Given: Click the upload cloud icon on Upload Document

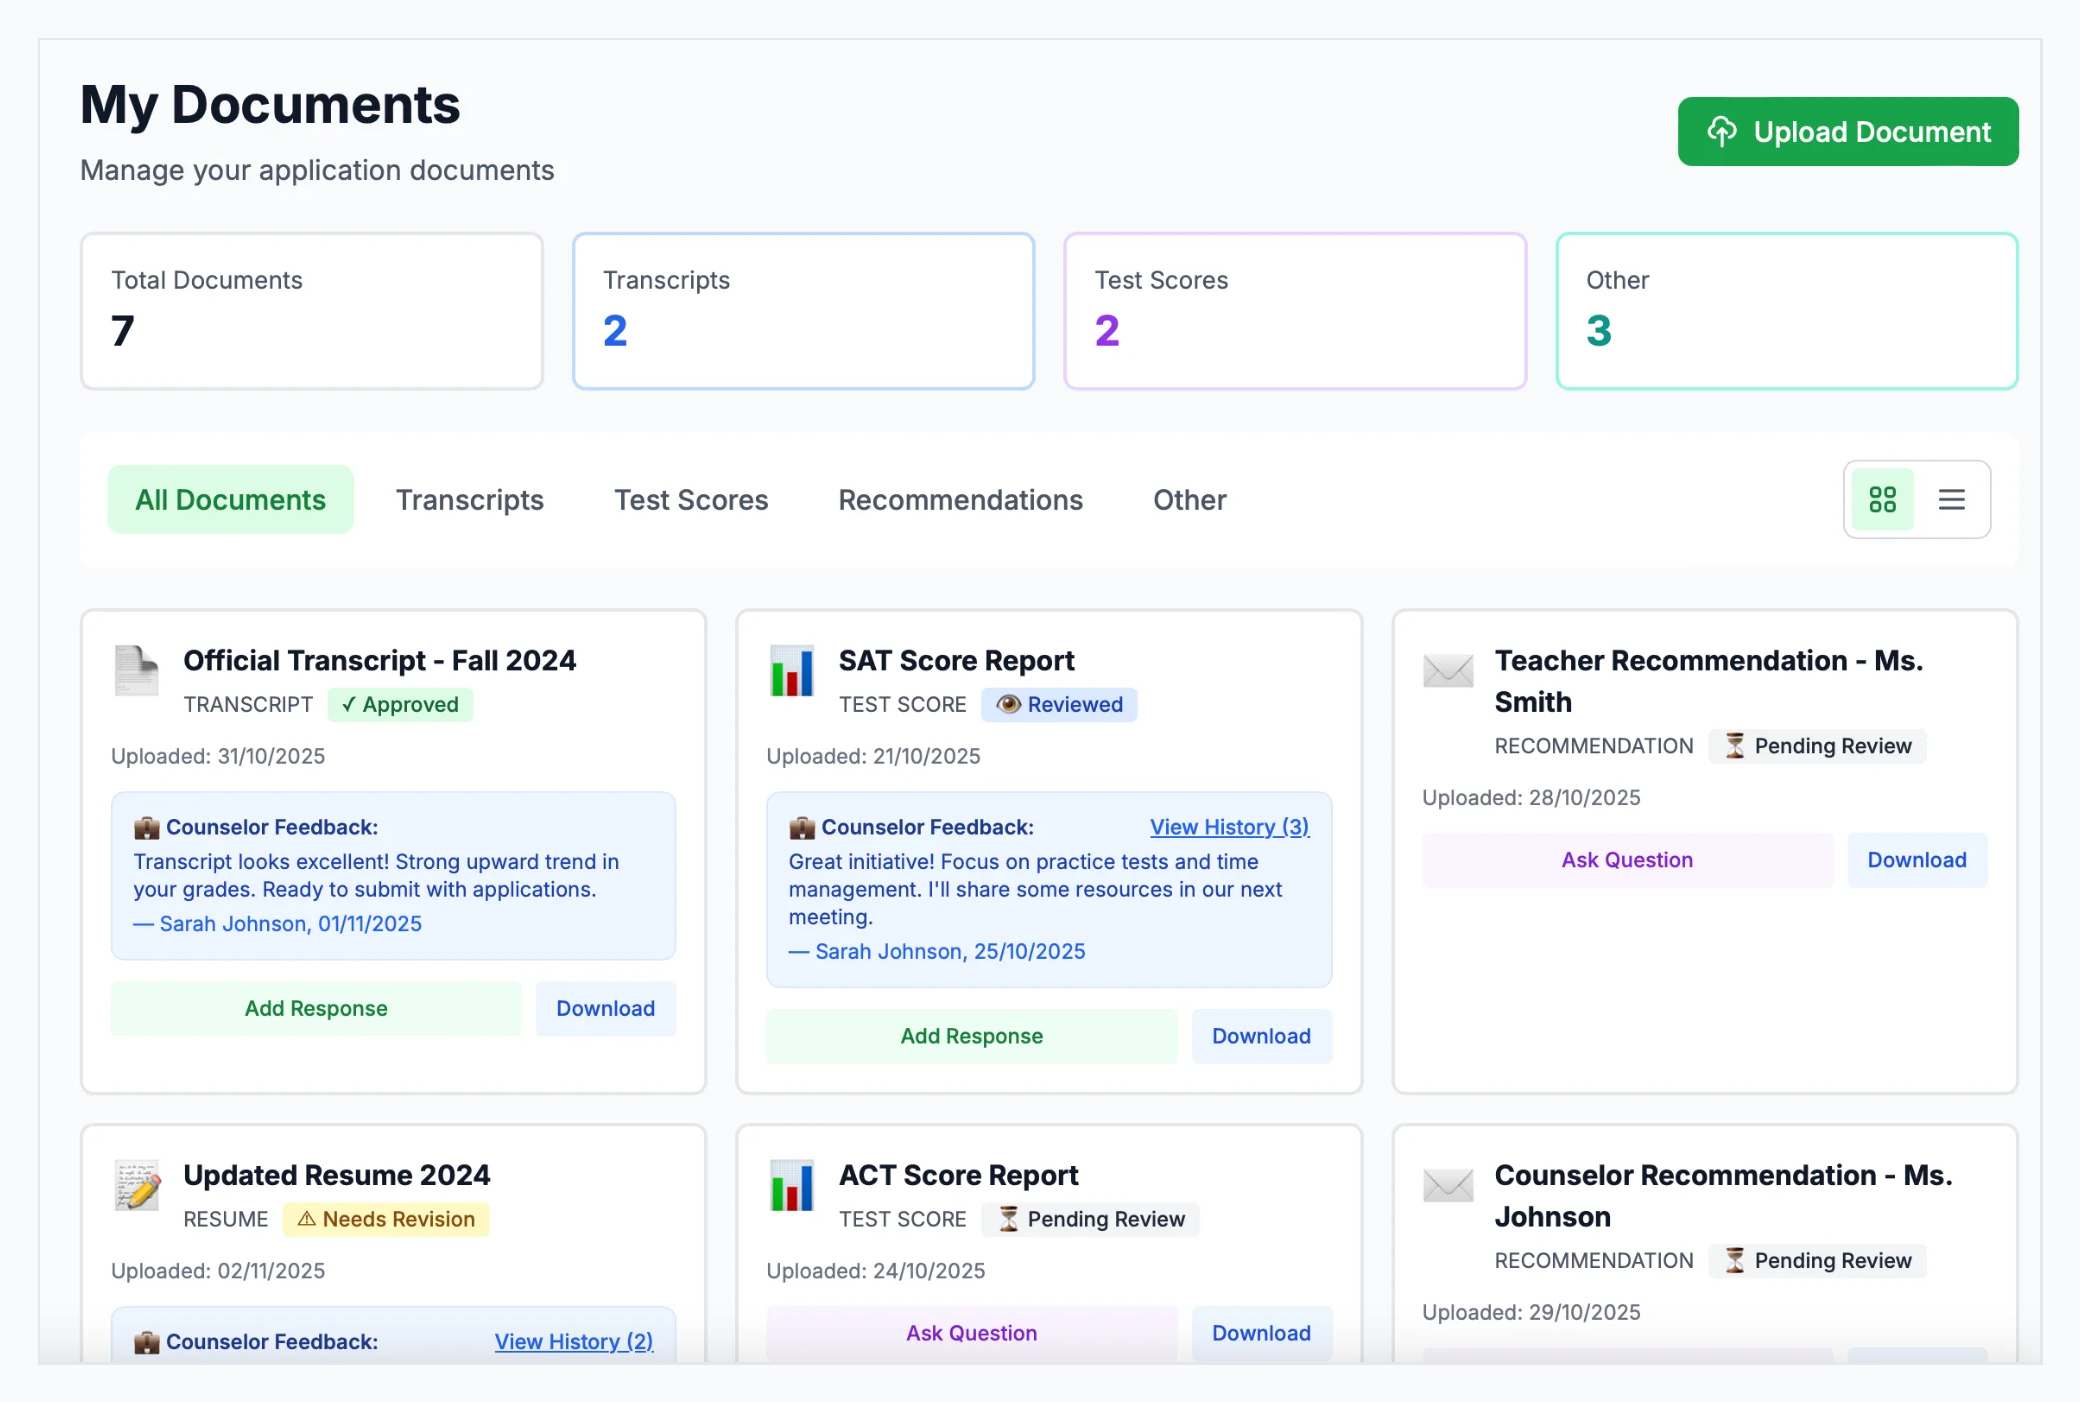Looking at the screenshot, I should pyautogui.click(x=1723, y=131).
